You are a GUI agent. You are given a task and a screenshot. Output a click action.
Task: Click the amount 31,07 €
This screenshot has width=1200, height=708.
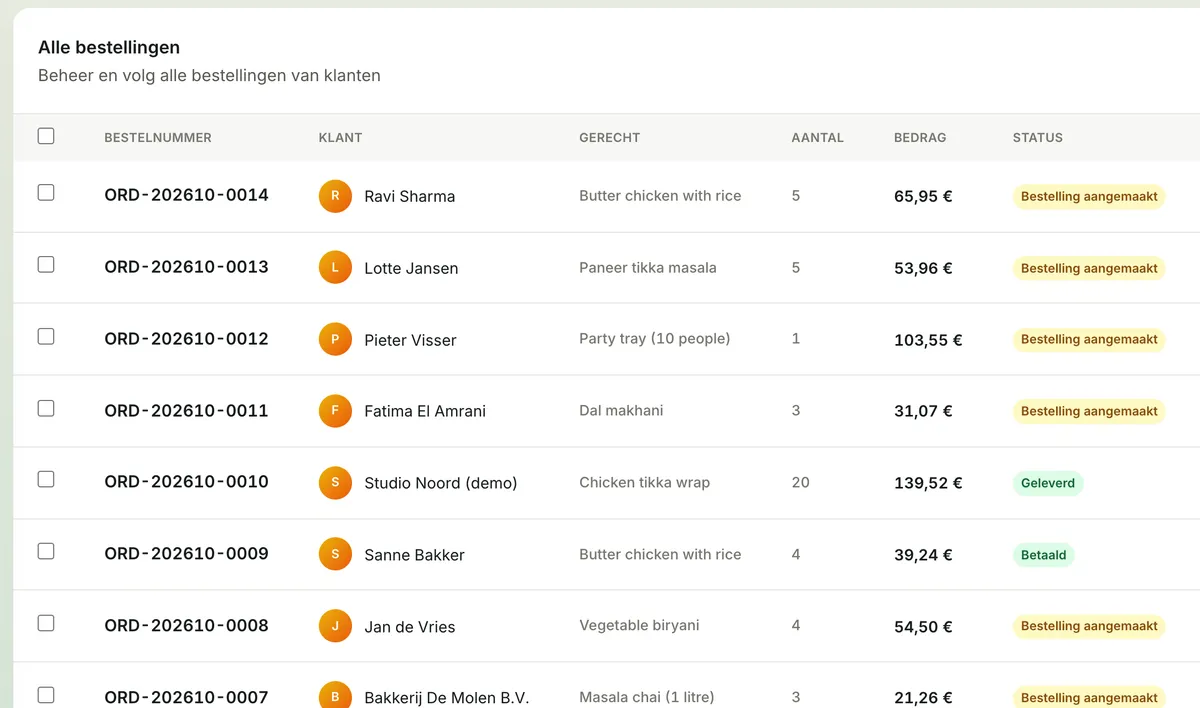pos(923,411)
